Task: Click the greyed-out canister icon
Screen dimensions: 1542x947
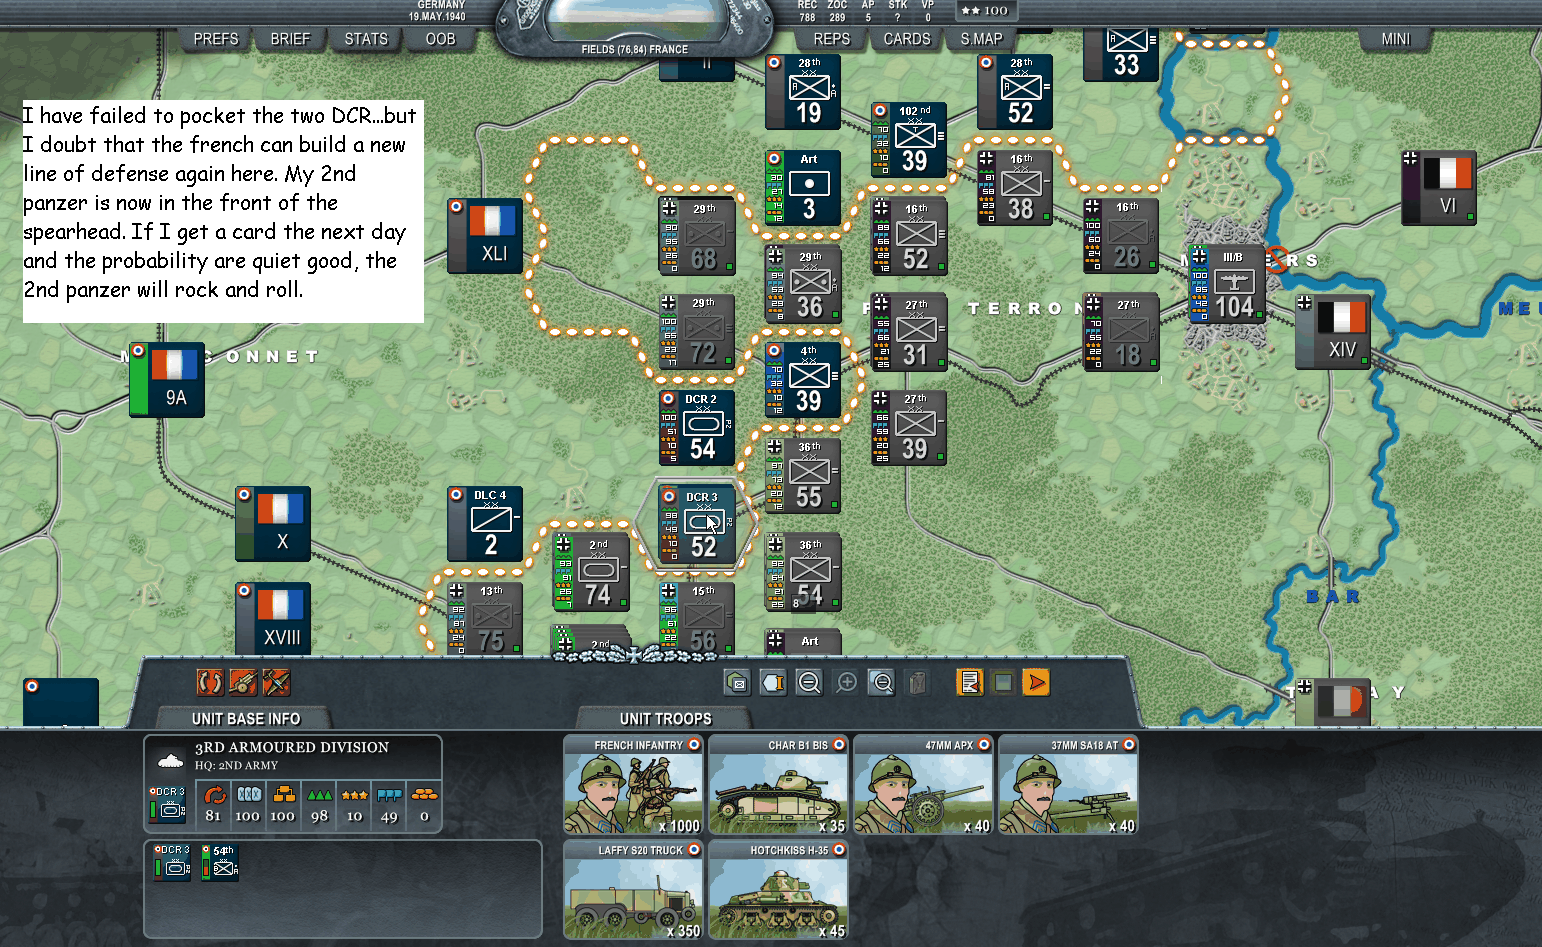Action: tap(917, 682)
